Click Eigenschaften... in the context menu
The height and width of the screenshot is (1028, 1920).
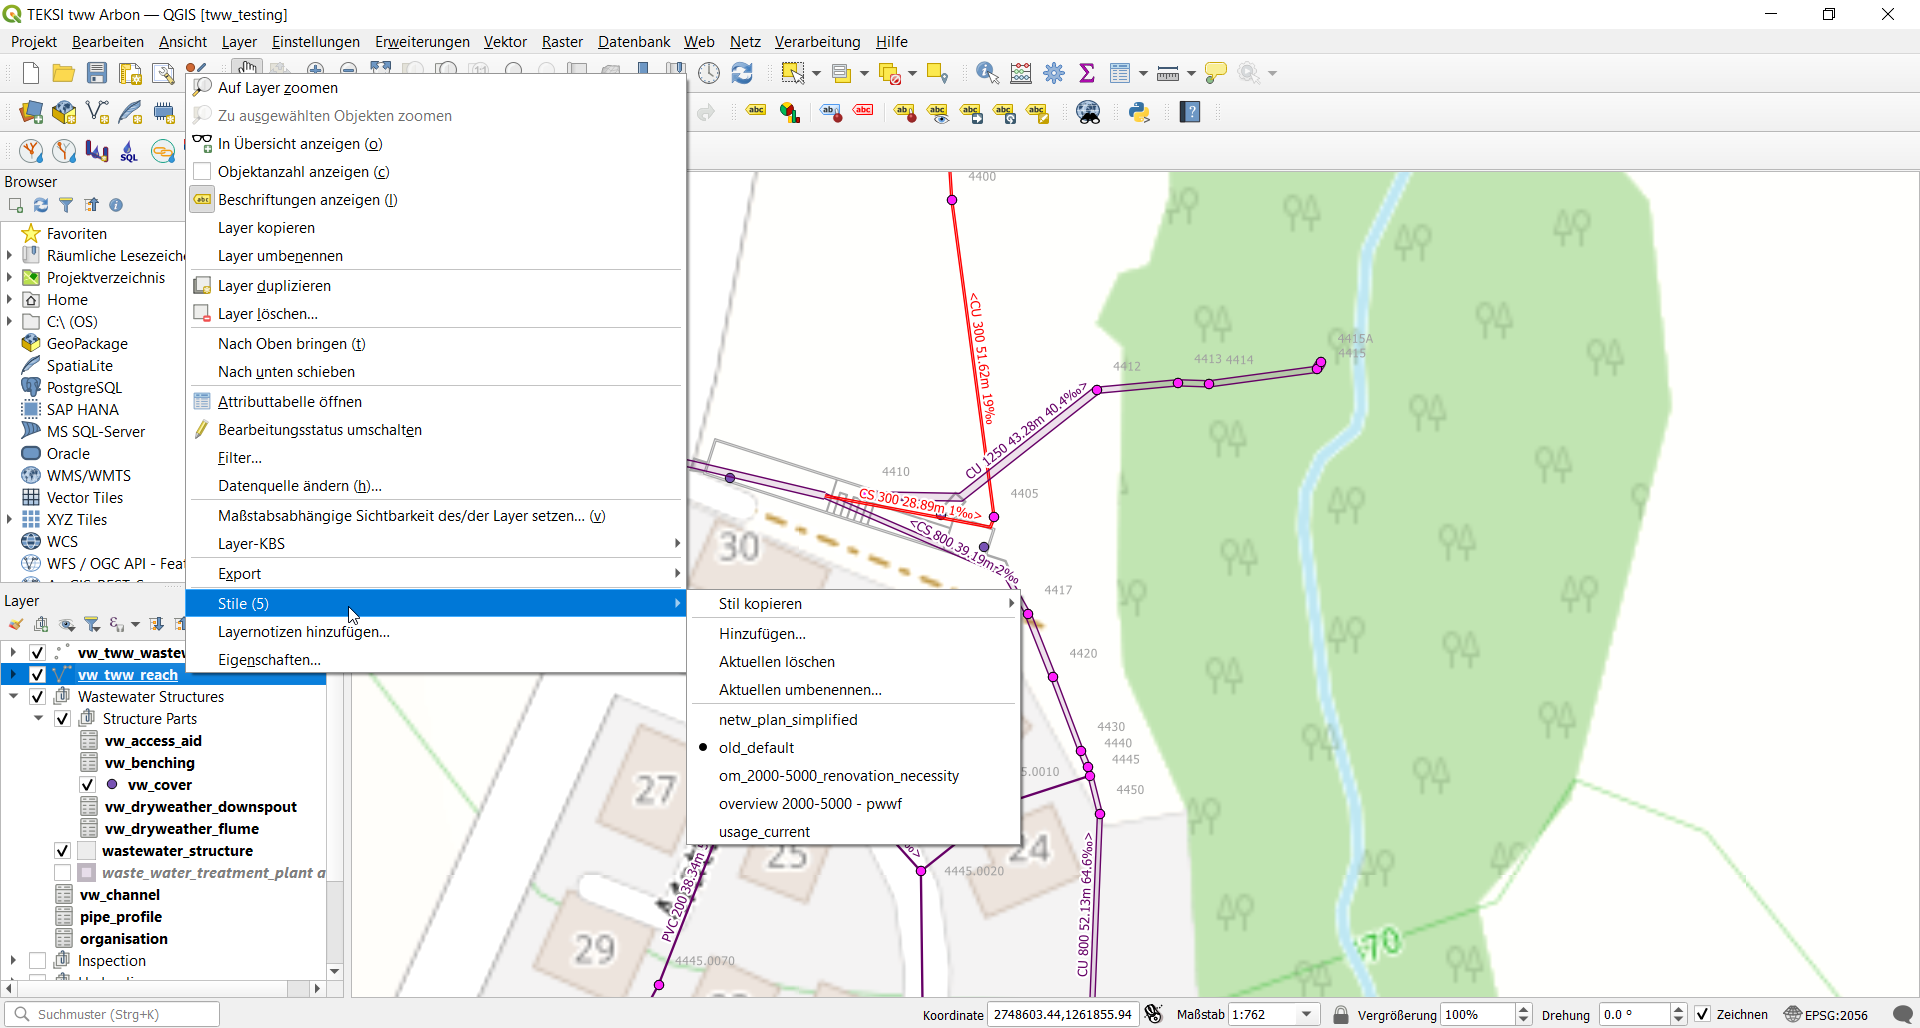click(435, 660)
